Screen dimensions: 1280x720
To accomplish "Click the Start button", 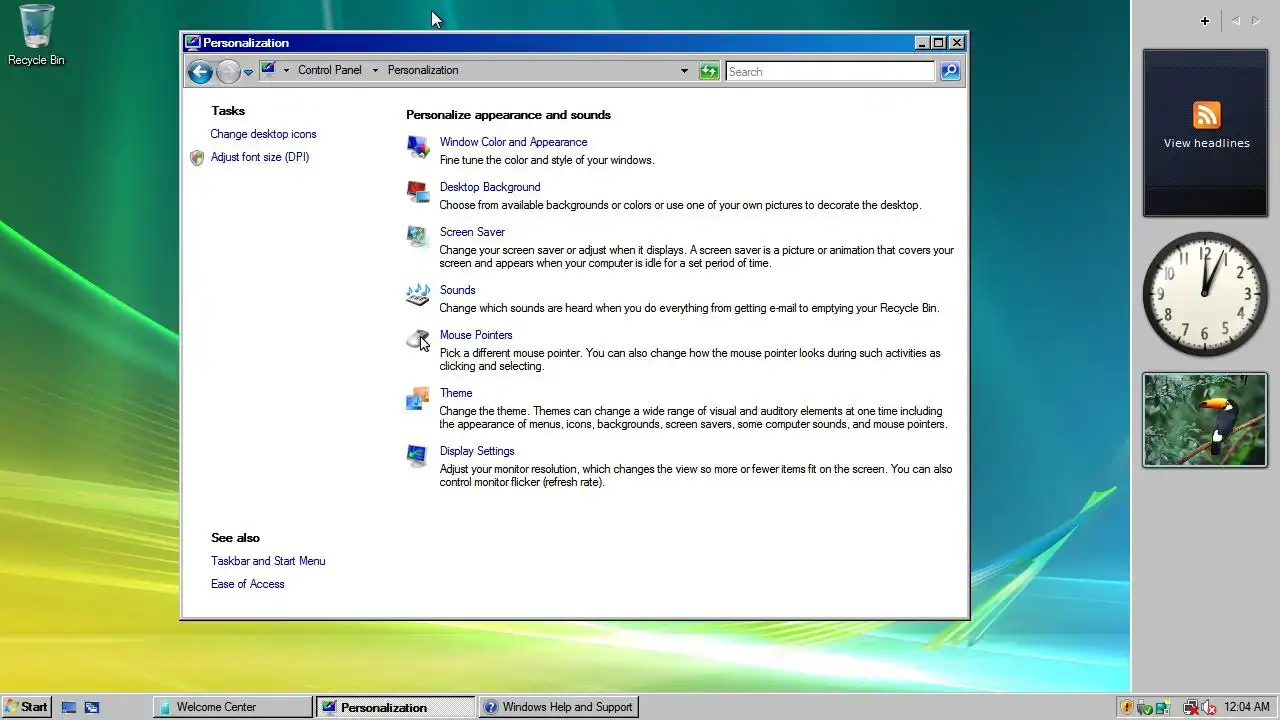I will [x=27, y=707].
